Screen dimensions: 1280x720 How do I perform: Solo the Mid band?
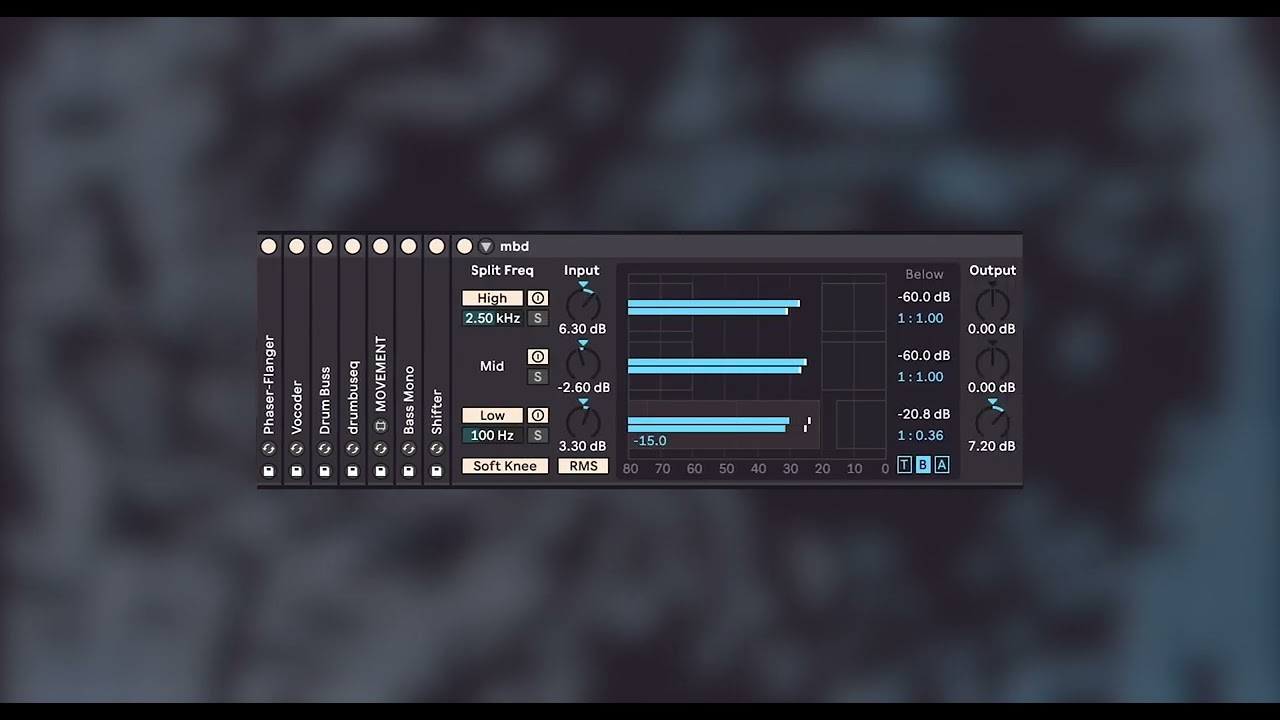pyautogui.click(x=538, y=377)
